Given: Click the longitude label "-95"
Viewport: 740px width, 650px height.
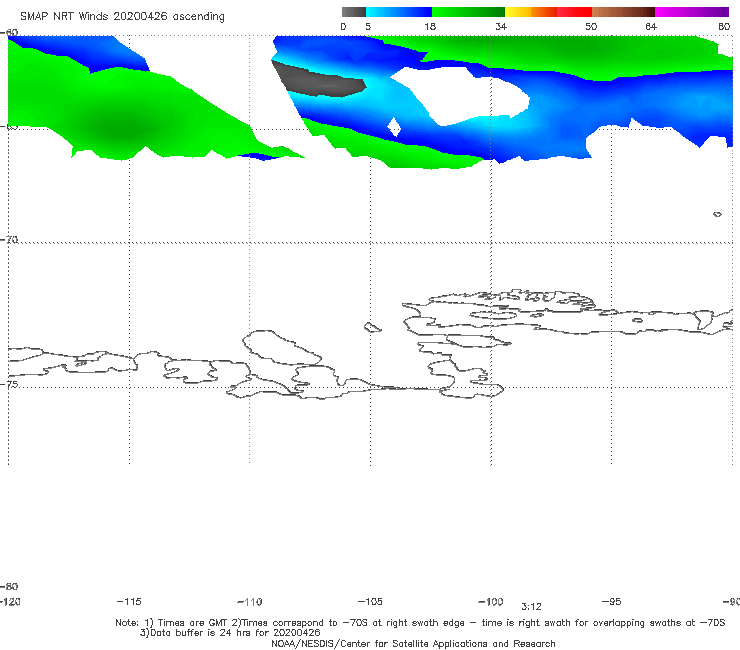Looking at the screenshot, I should [612, 601].
